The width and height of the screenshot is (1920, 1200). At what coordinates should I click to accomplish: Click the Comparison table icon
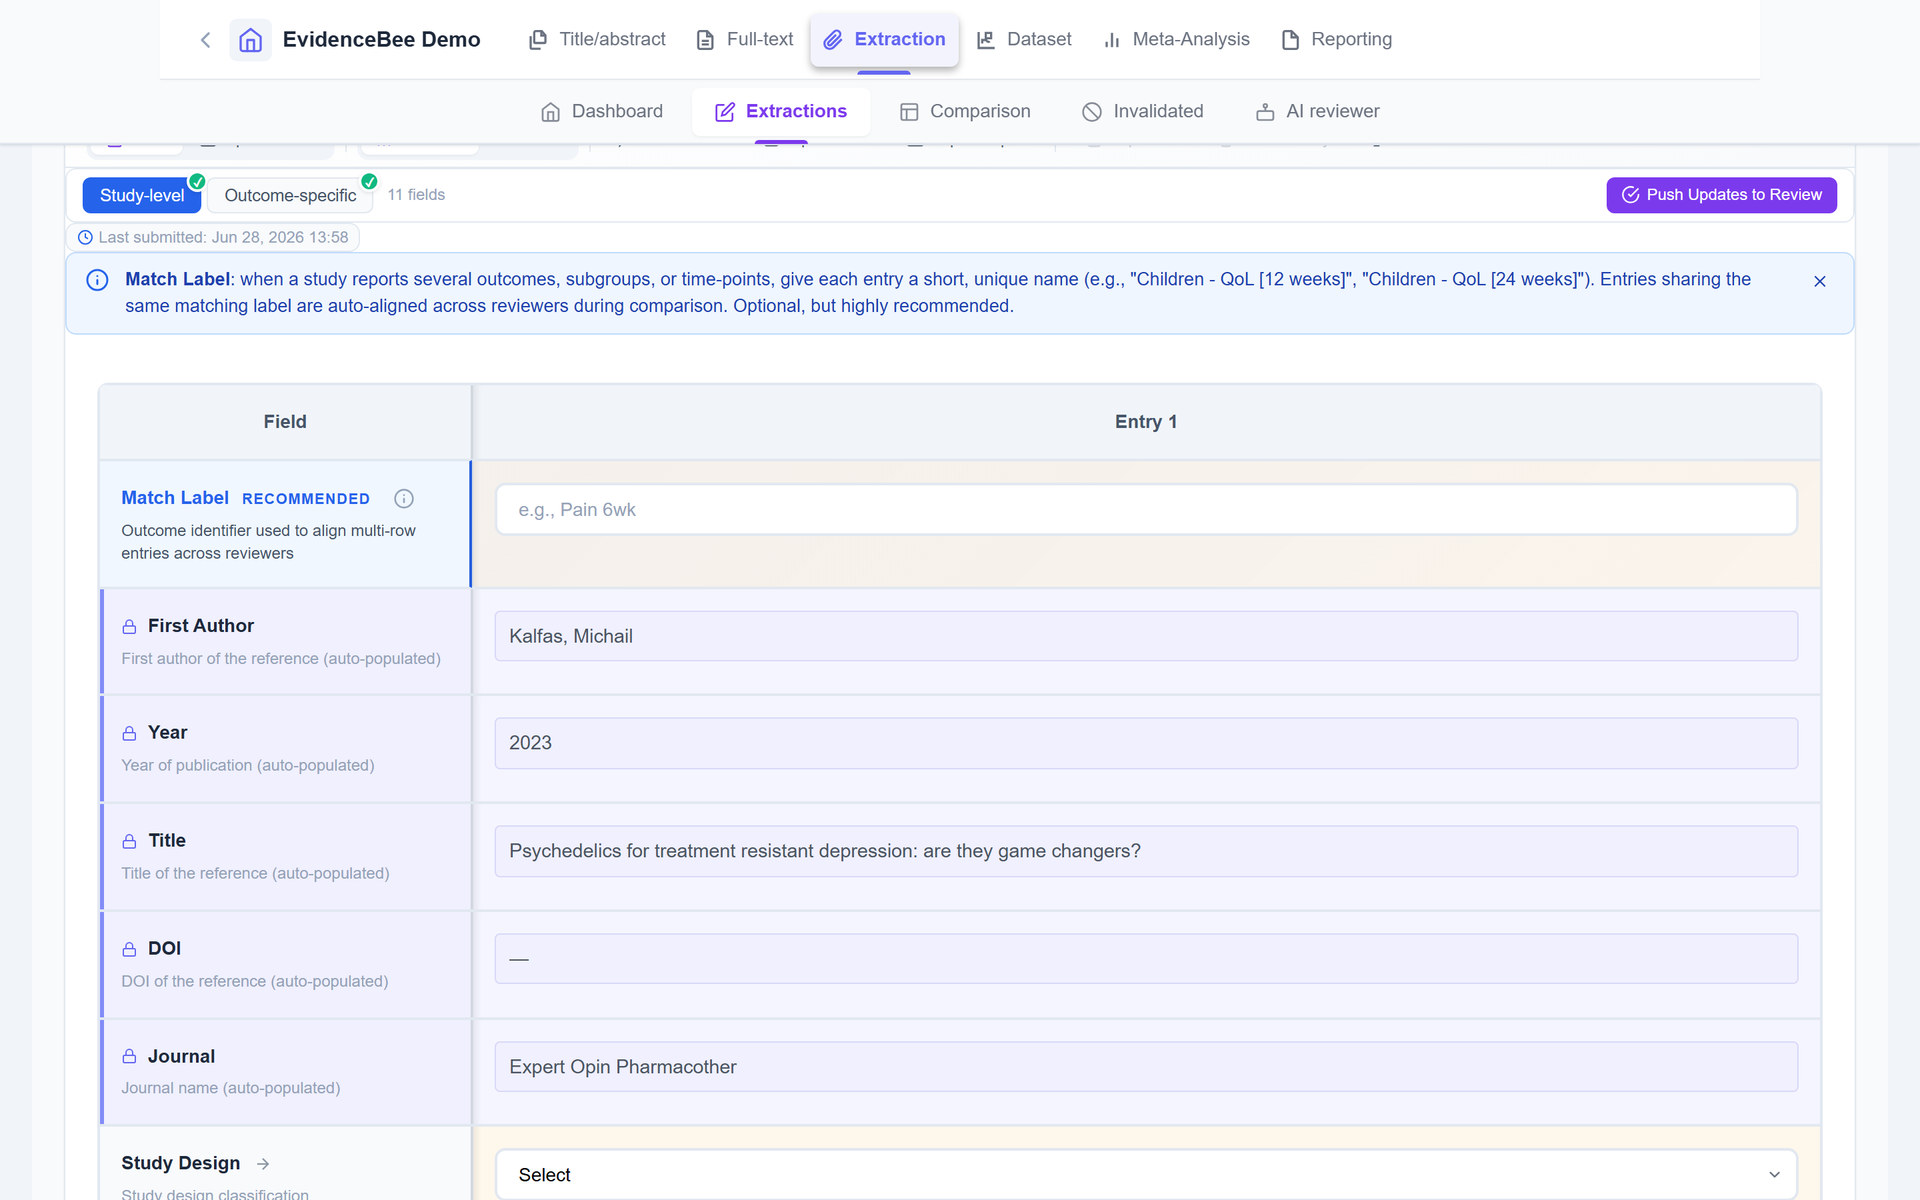(909, 112)
